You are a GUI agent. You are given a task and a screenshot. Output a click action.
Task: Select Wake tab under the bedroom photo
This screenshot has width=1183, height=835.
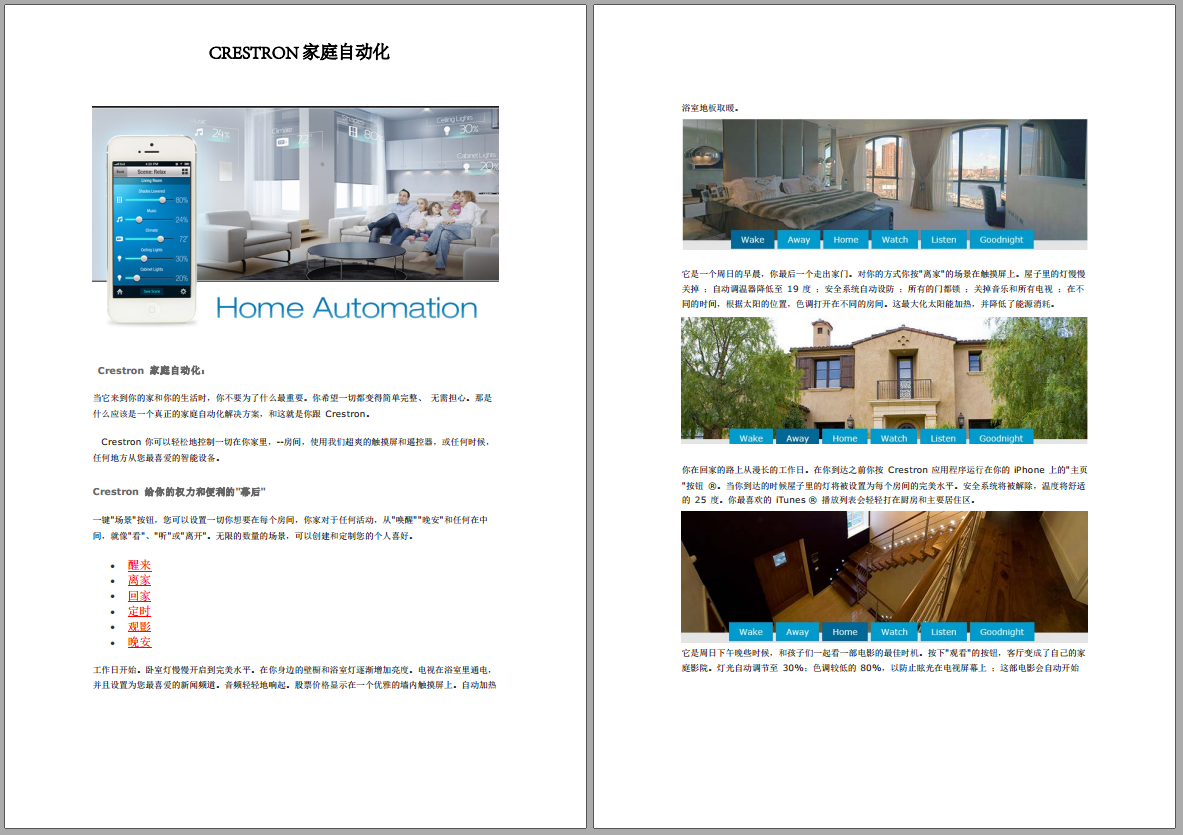pos(752,240)
